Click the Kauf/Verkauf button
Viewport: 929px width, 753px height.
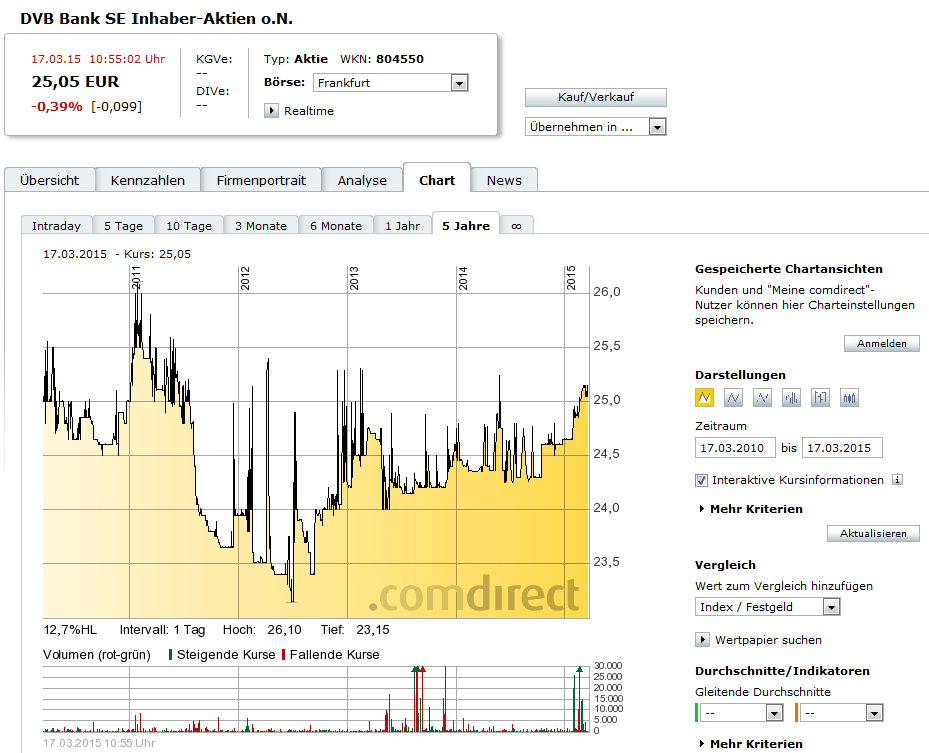tap(595, 97)
